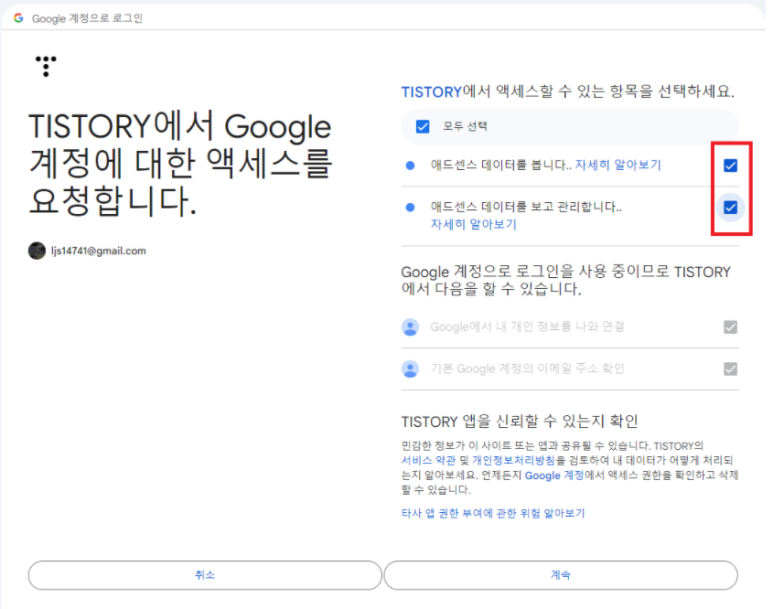Click the blue bullet beside 데이터를 보고 관리합니다
Screen dimensions: 773x609
410,207
